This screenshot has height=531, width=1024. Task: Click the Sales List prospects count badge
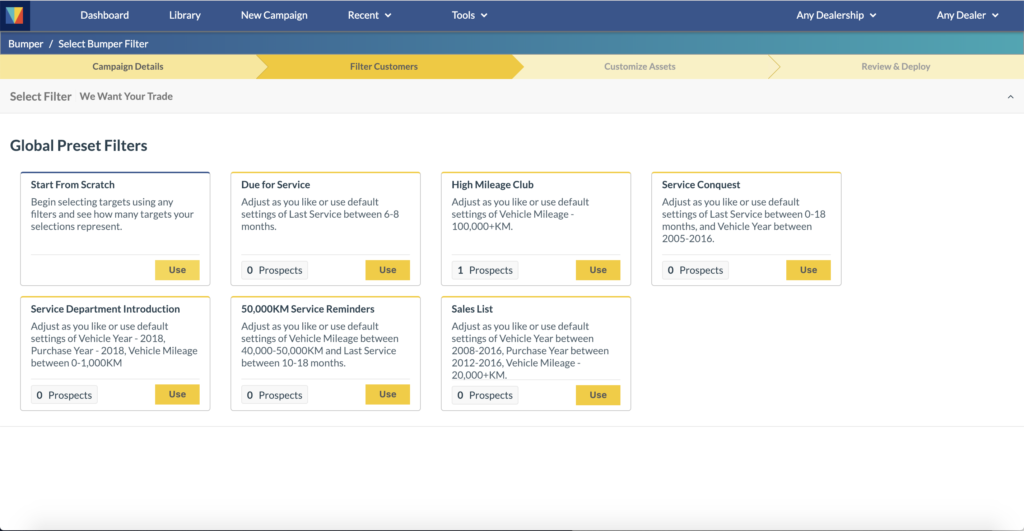(x=485, y=395)
